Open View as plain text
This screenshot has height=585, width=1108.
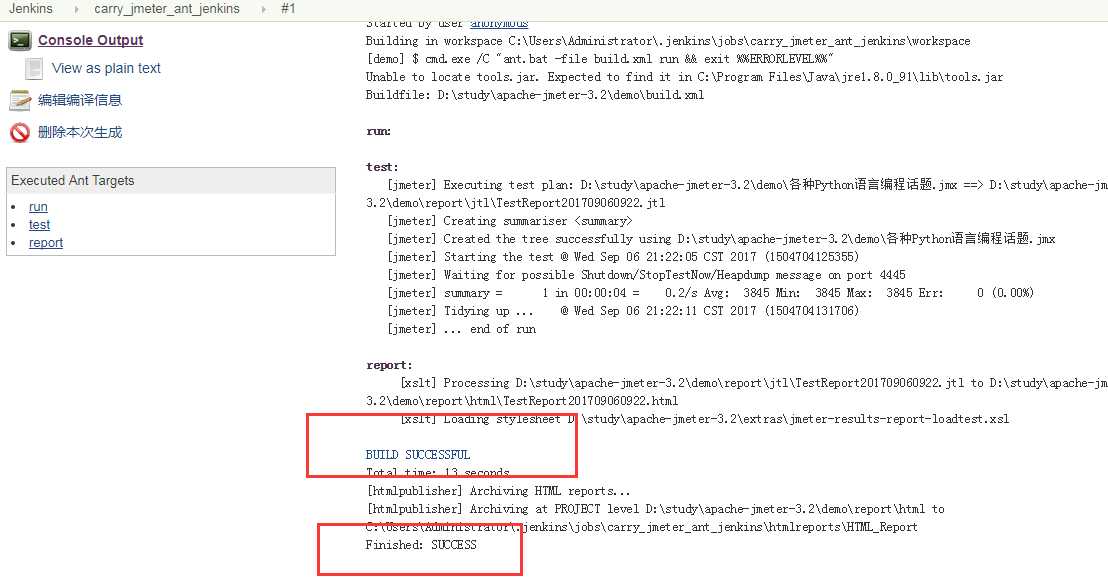pyautogui.click(x=106, y=69)
